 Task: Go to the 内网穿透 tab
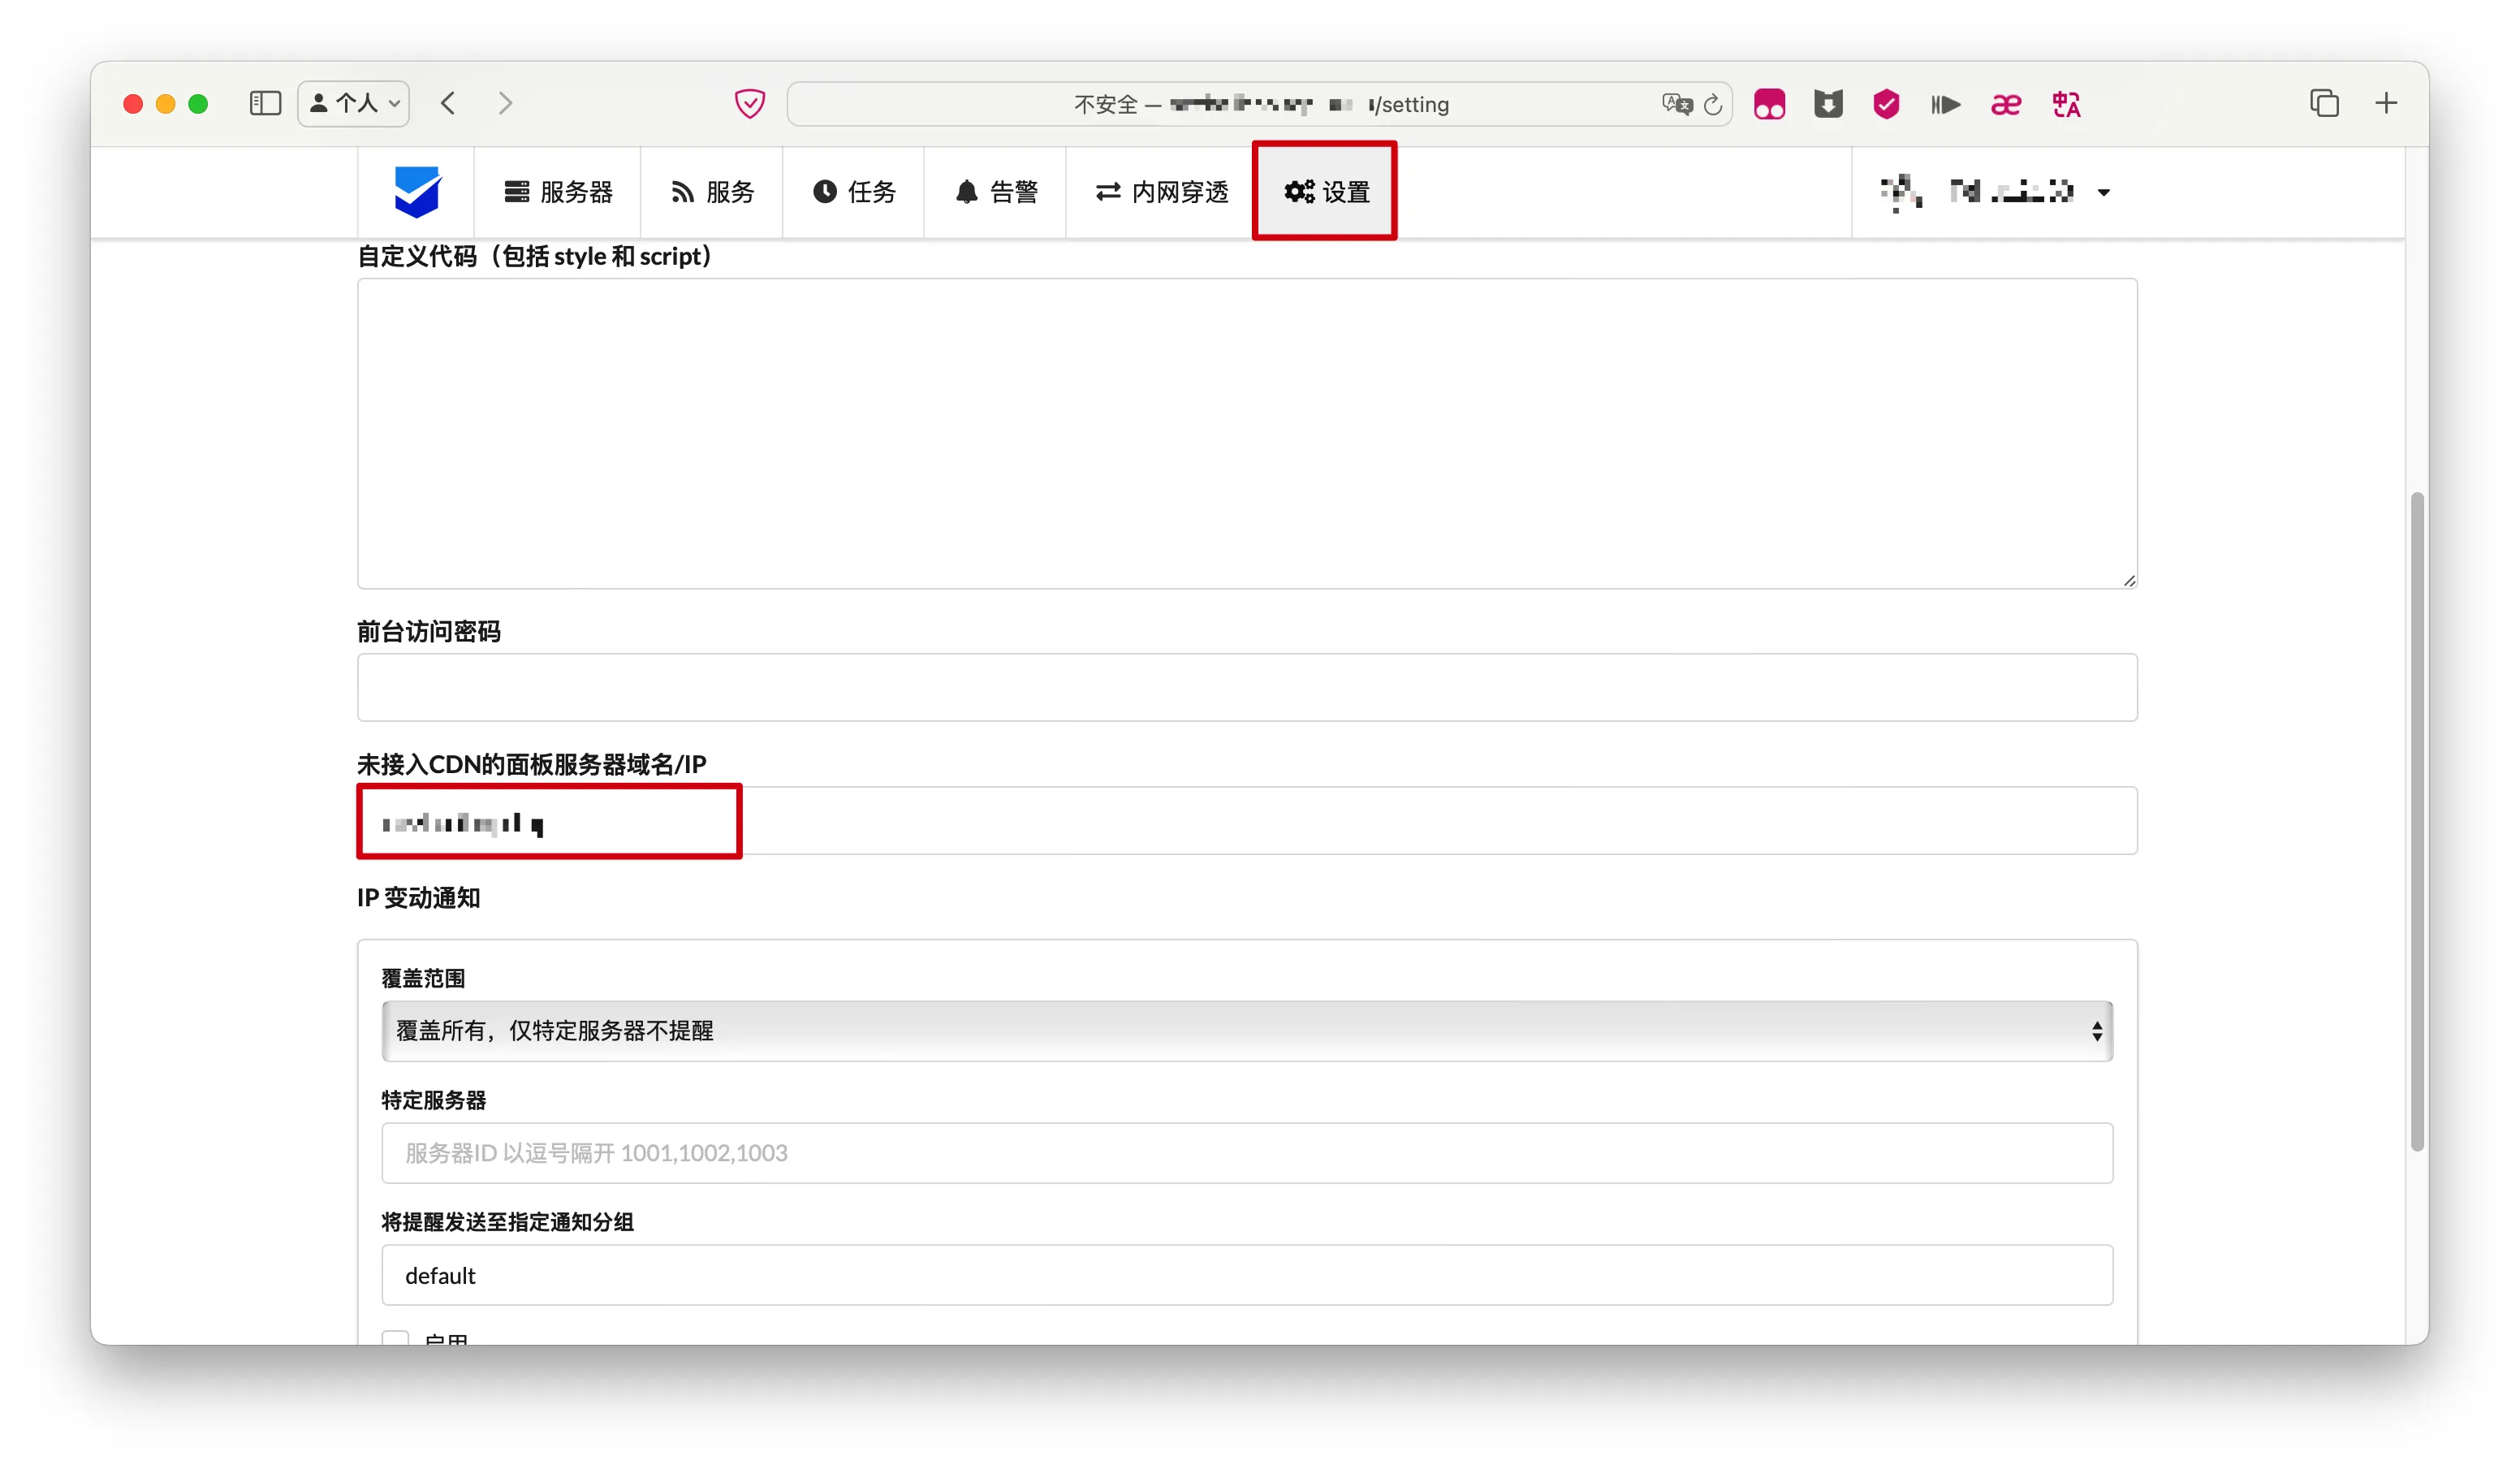click(1161, 192)
